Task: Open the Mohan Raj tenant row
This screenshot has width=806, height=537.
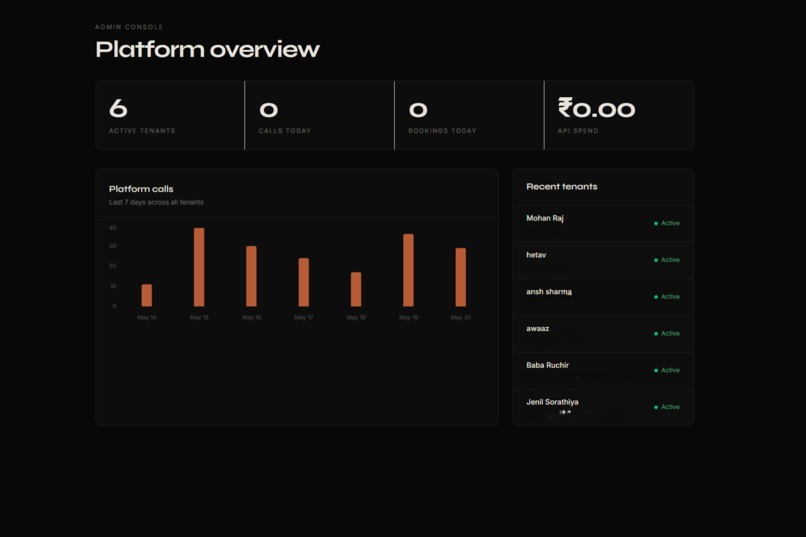Action: click(x=603, y=224)
